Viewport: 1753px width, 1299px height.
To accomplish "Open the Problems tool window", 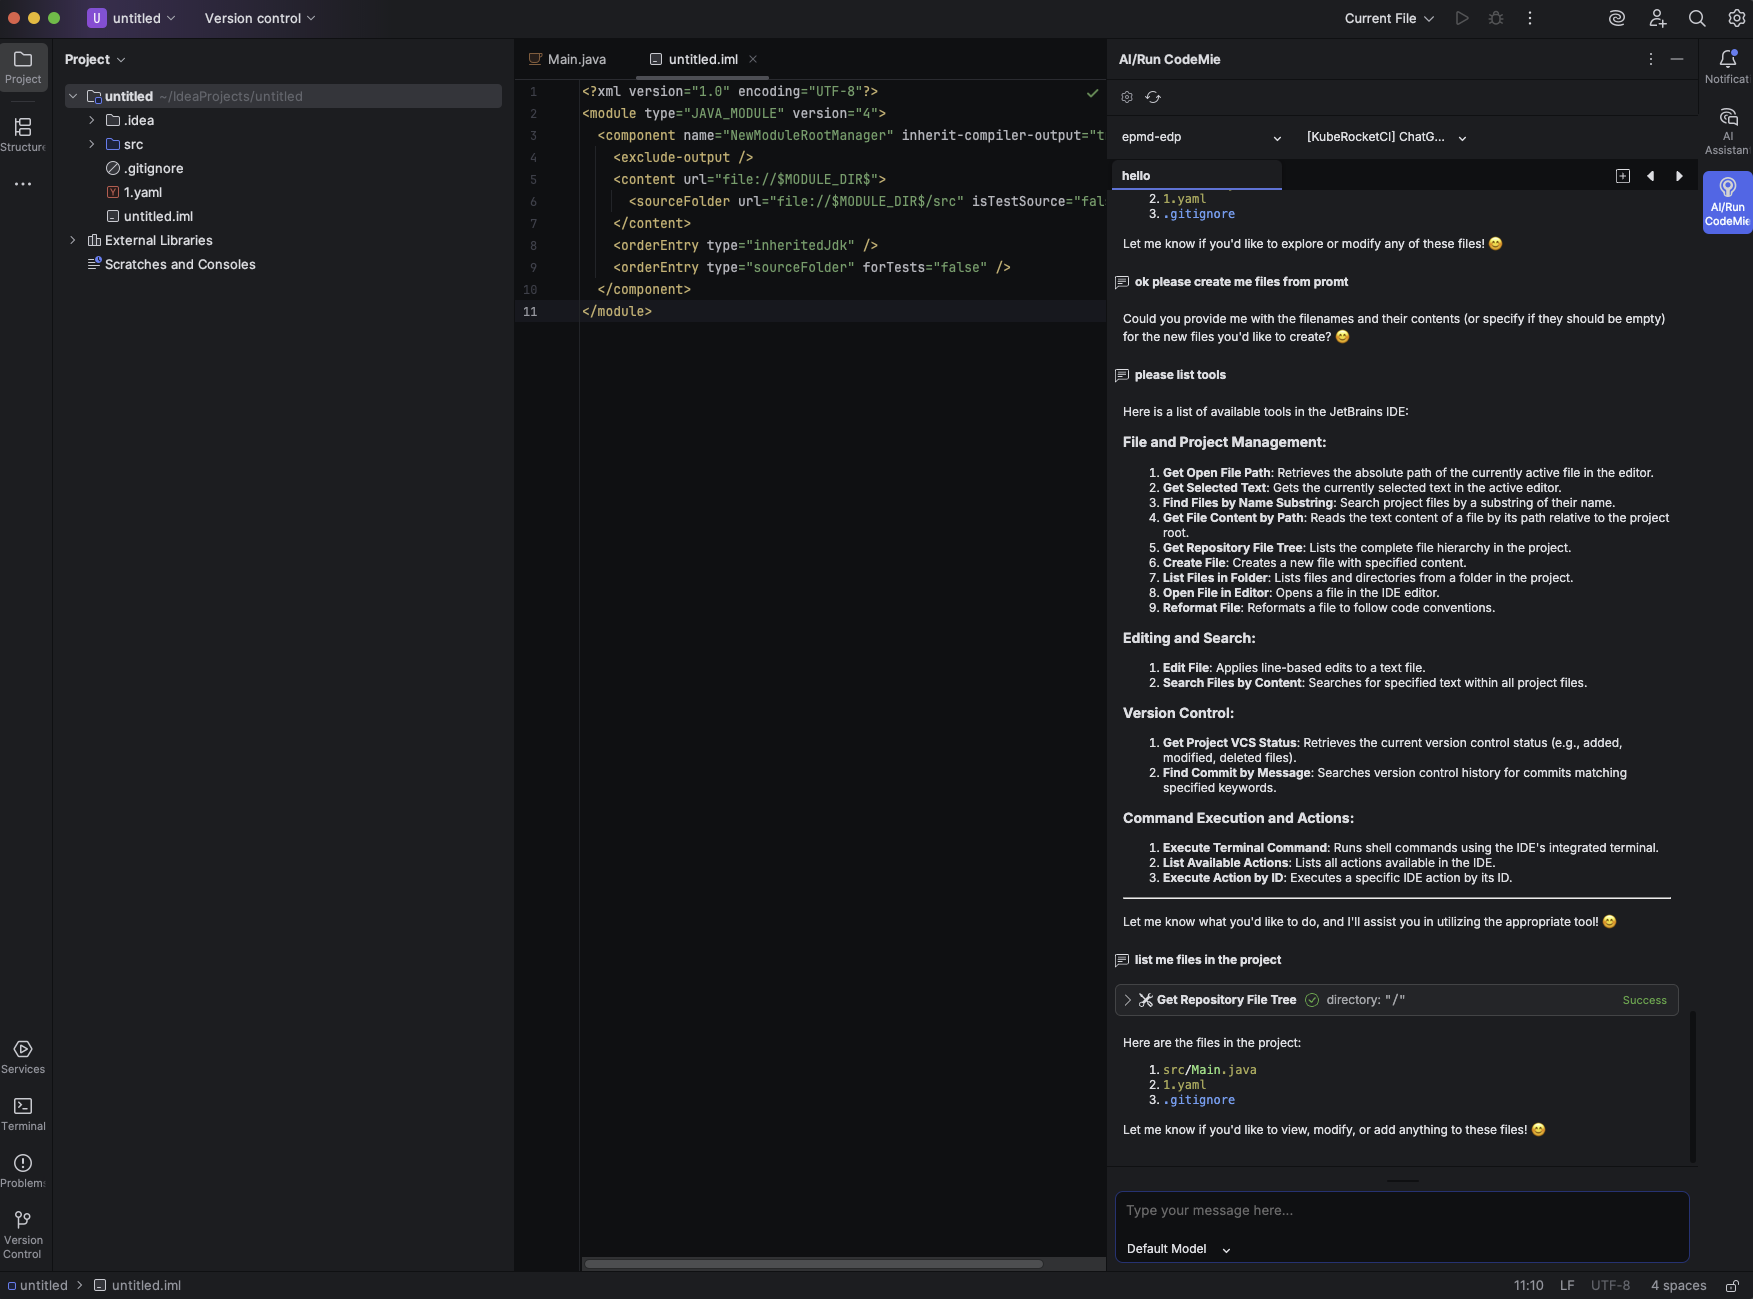I will point(22,1170).
